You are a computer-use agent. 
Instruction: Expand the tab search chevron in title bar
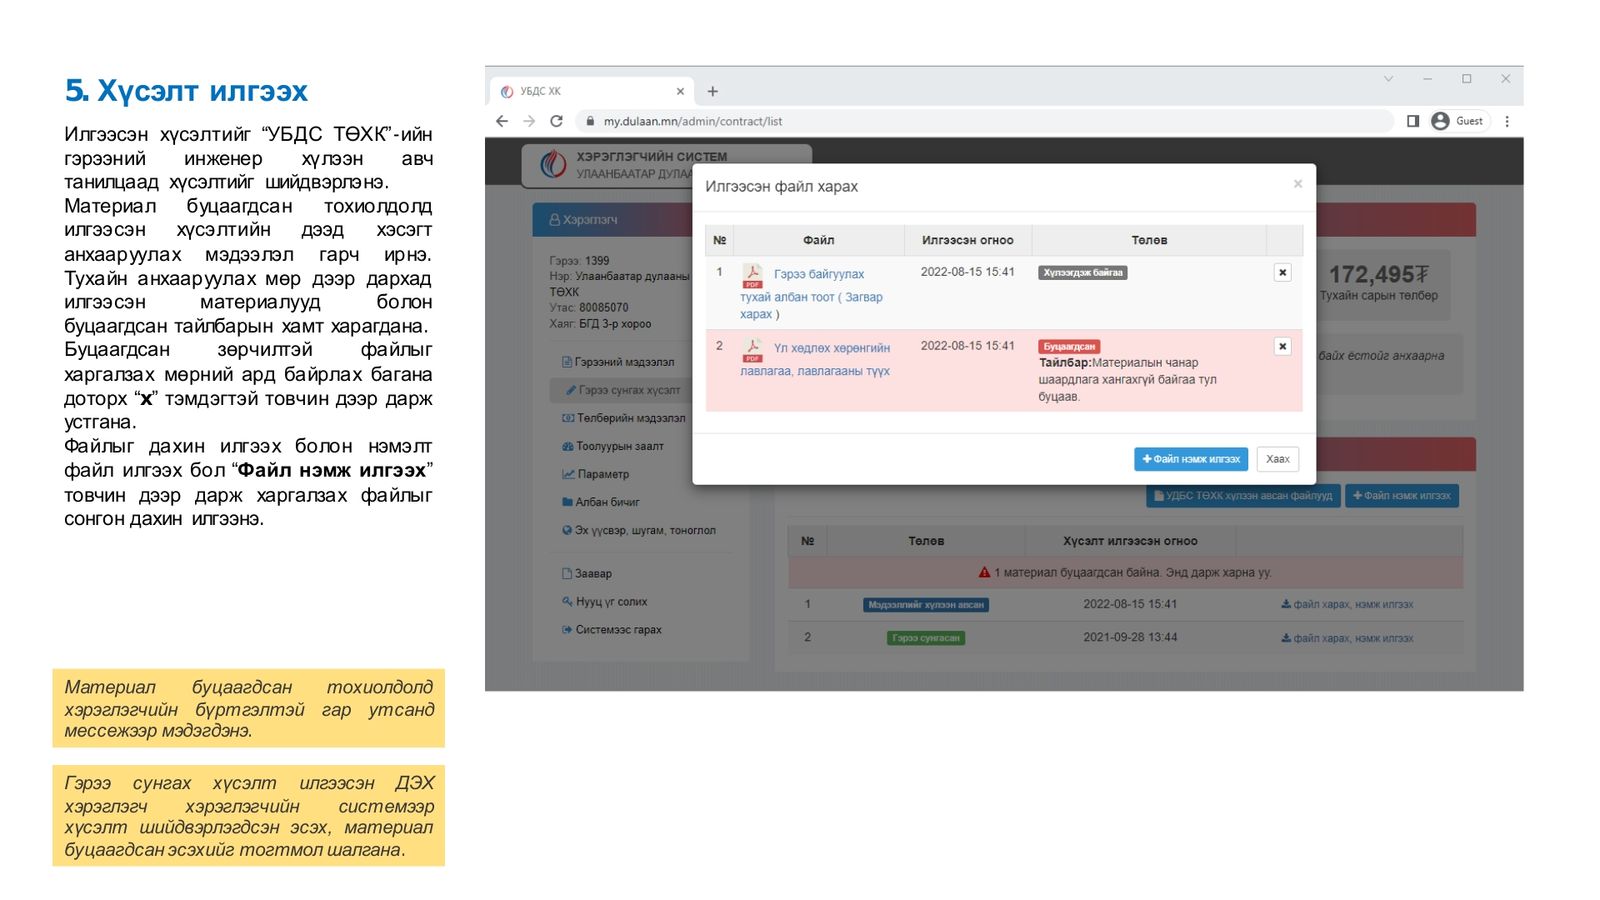1388,79
